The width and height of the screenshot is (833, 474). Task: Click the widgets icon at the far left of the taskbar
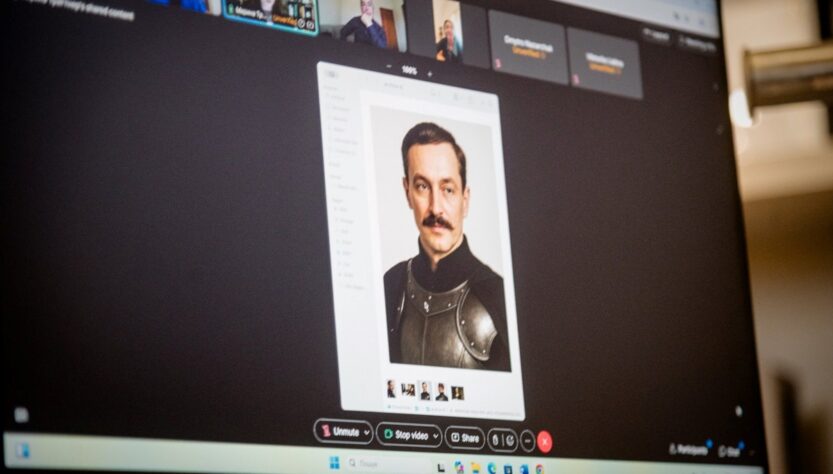pyautogui.click(x=23, y=451)
